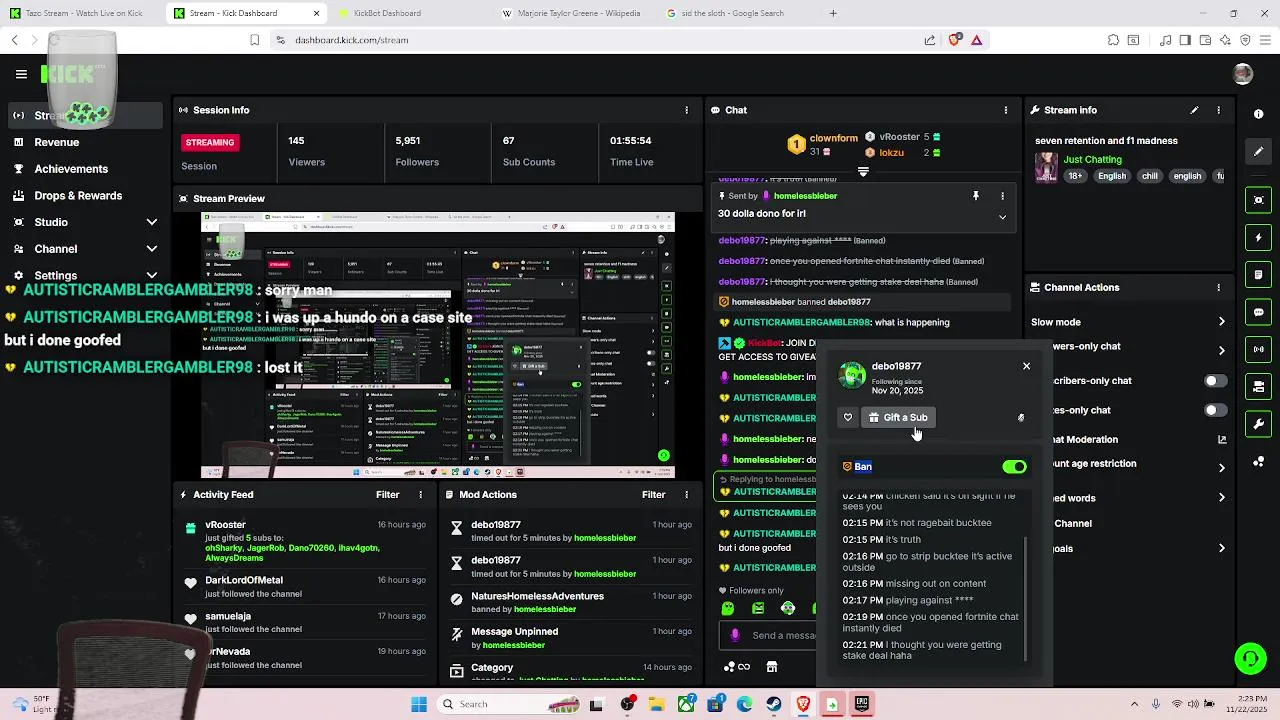The height and width of the screenshot is (720, 1280).
Task: Toggle the Ban switch for debo19877
Action: coord(1014,467)
